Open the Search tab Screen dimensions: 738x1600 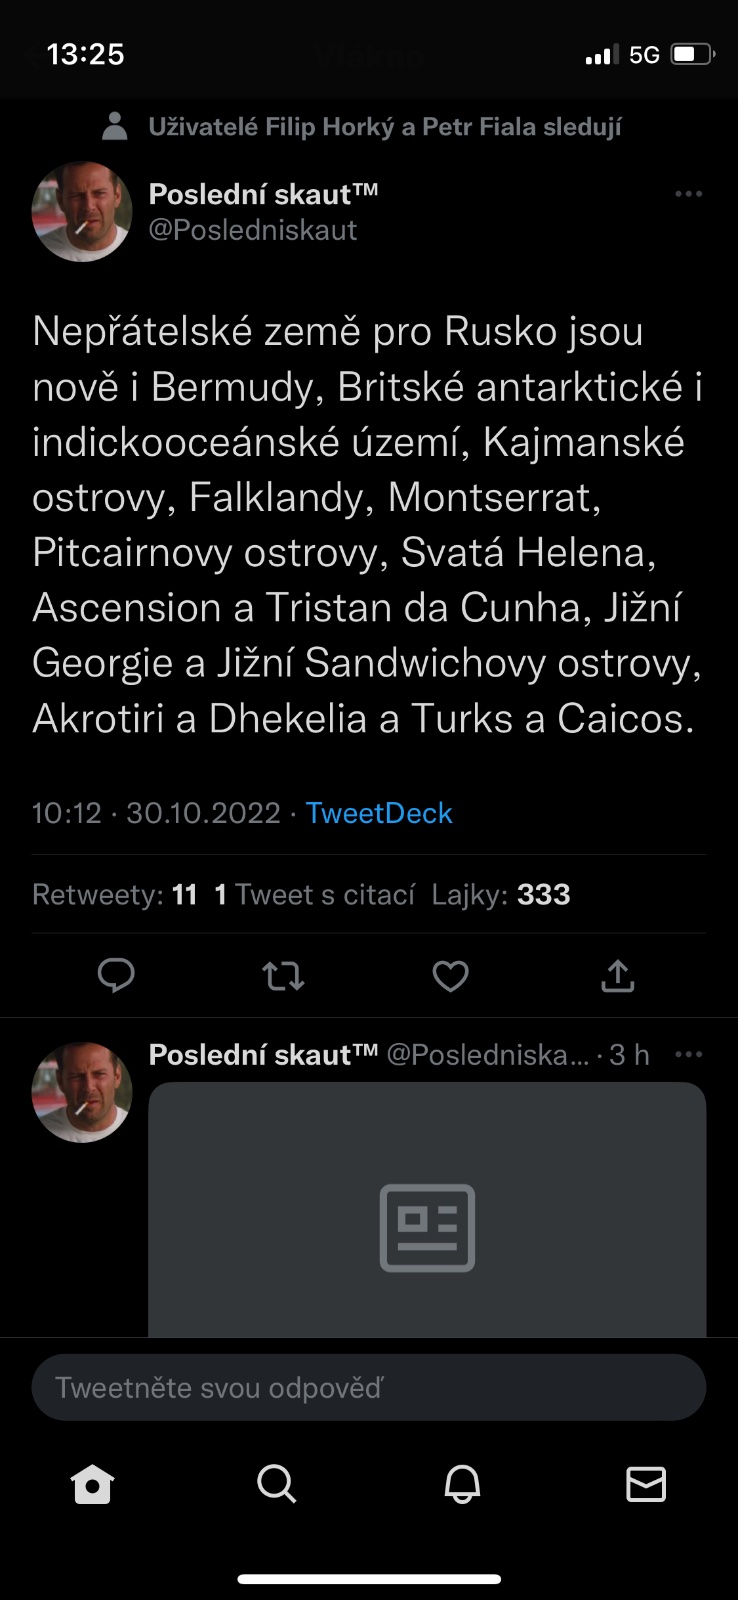pos(276,1484)
